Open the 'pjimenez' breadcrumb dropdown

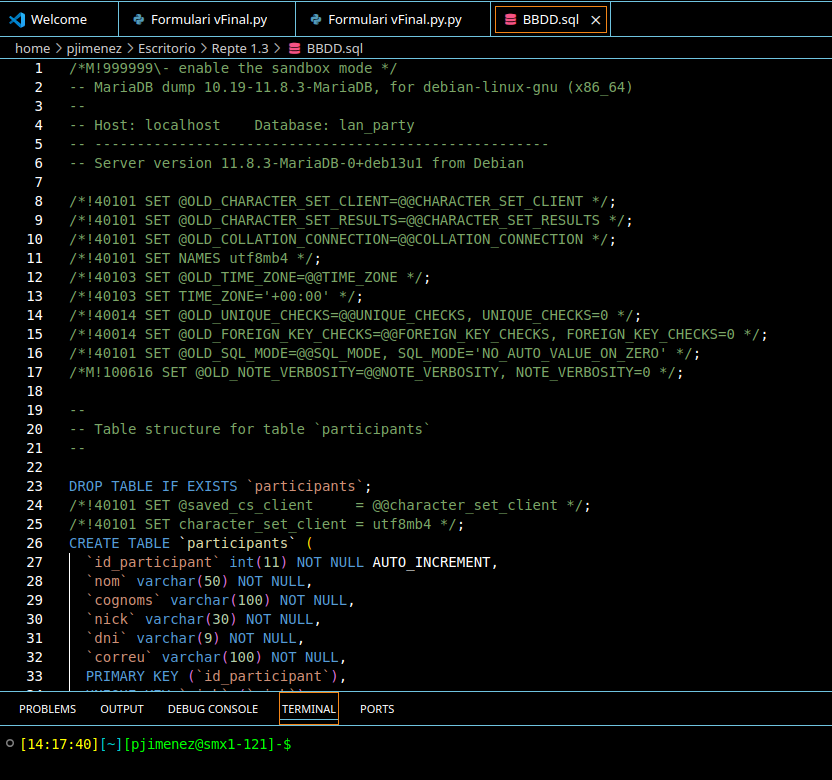[x=93, y=48]
